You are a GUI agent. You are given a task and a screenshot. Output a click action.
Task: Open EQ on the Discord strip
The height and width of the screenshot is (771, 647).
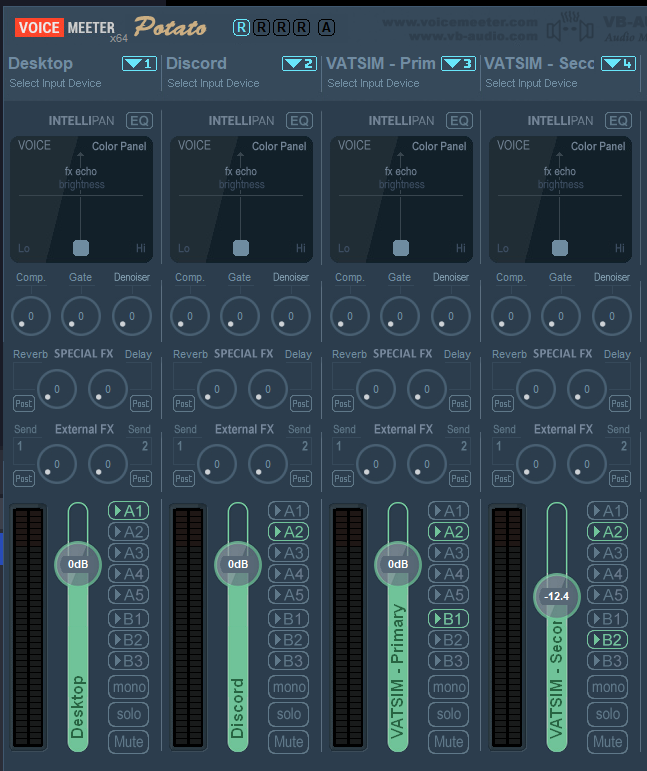(299, 121)
